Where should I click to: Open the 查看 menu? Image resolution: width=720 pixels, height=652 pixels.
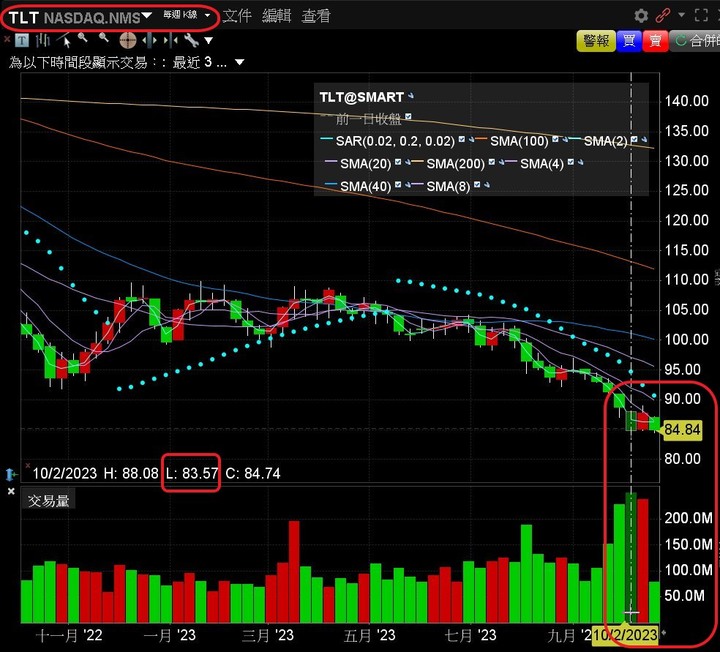(x=316, y=16)
